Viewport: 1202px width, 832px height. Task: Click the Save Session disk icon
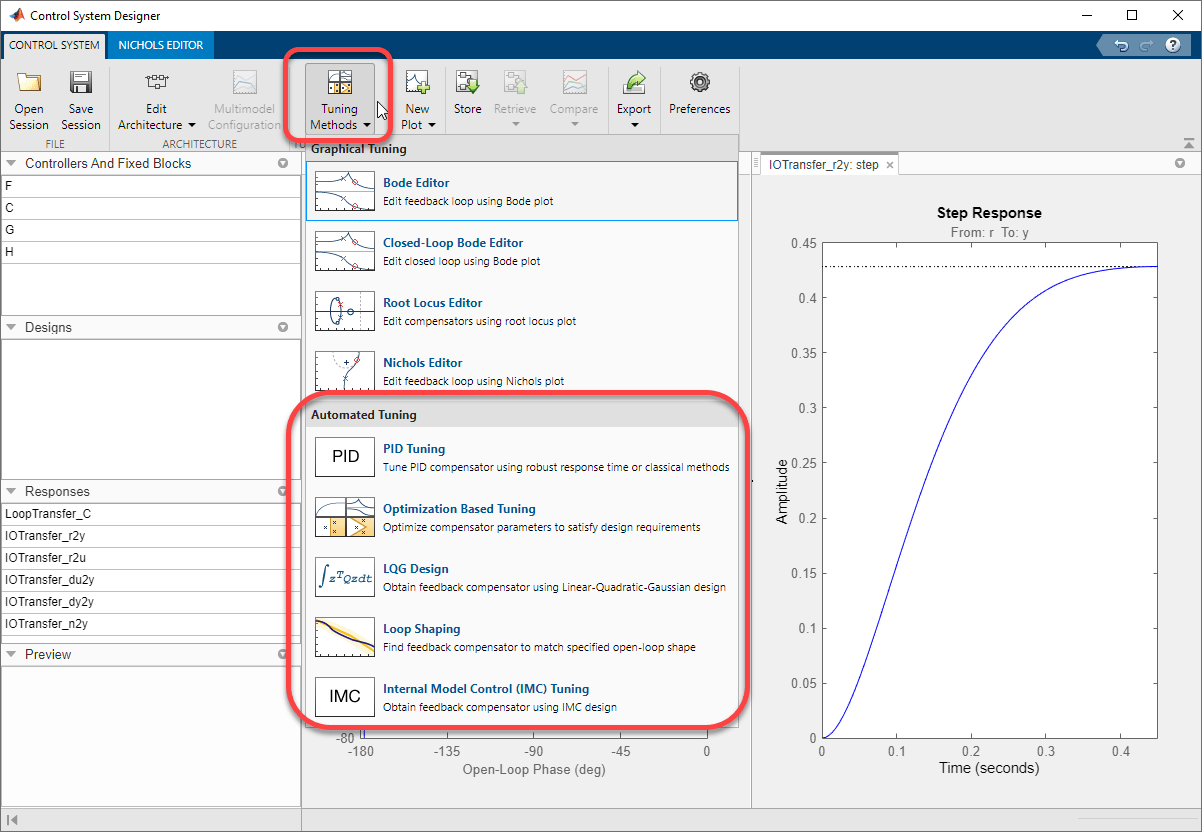(x=81, y=83)
